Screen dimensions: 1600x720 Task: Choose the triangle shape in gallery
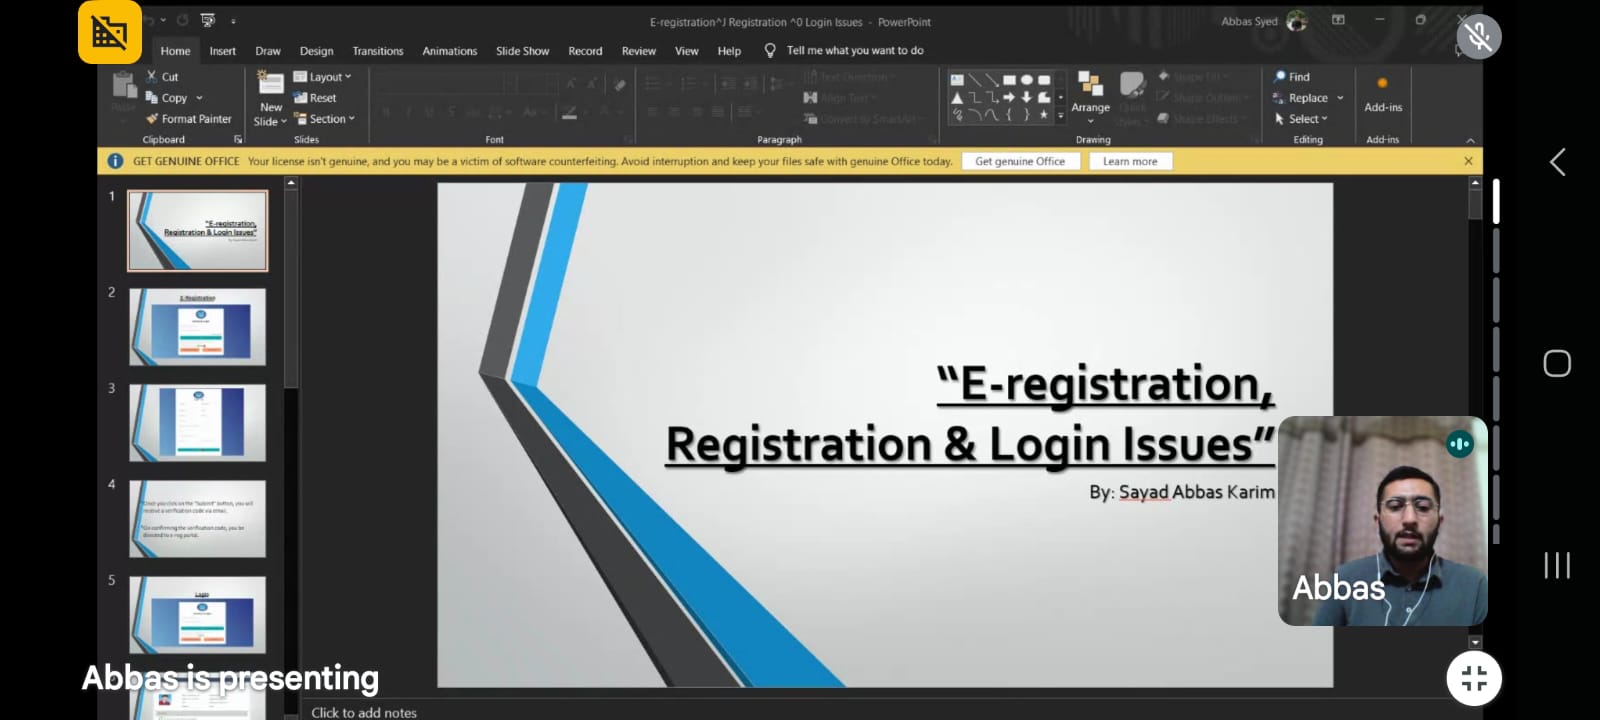pos(957,97)
